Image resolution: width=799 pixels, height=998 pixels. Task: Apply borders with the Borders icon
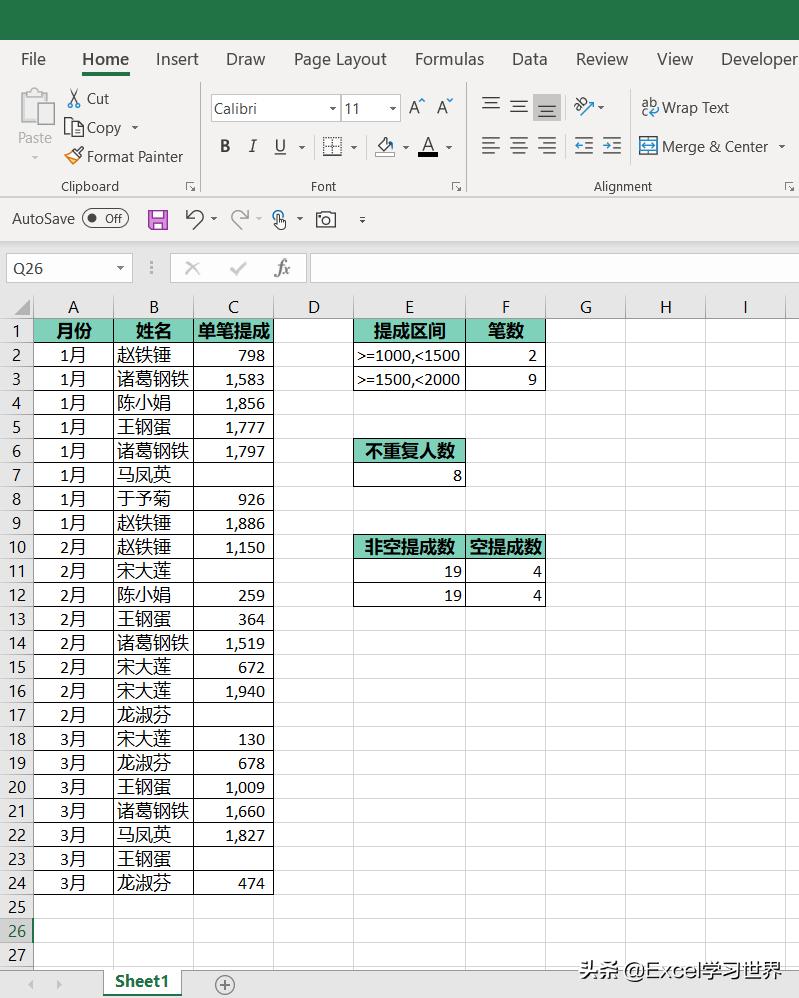pos(332,146)
